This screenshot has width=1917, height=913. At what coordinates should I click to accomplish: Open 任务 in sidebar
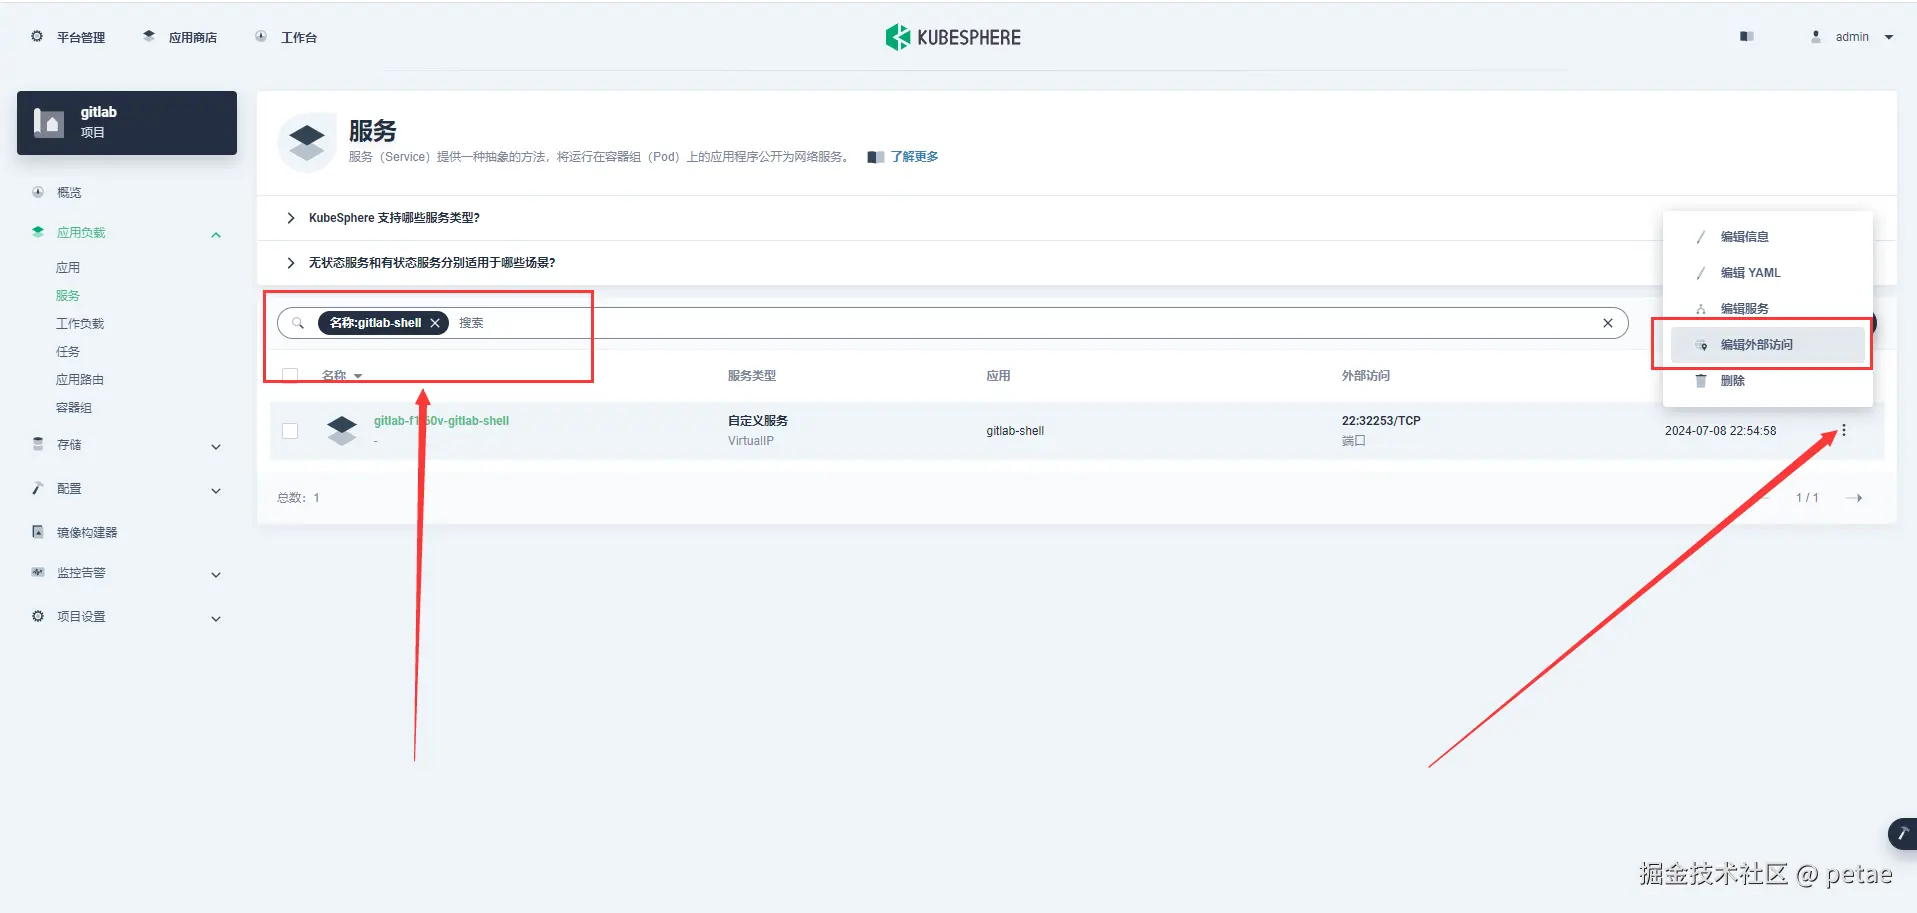(68, 351)
